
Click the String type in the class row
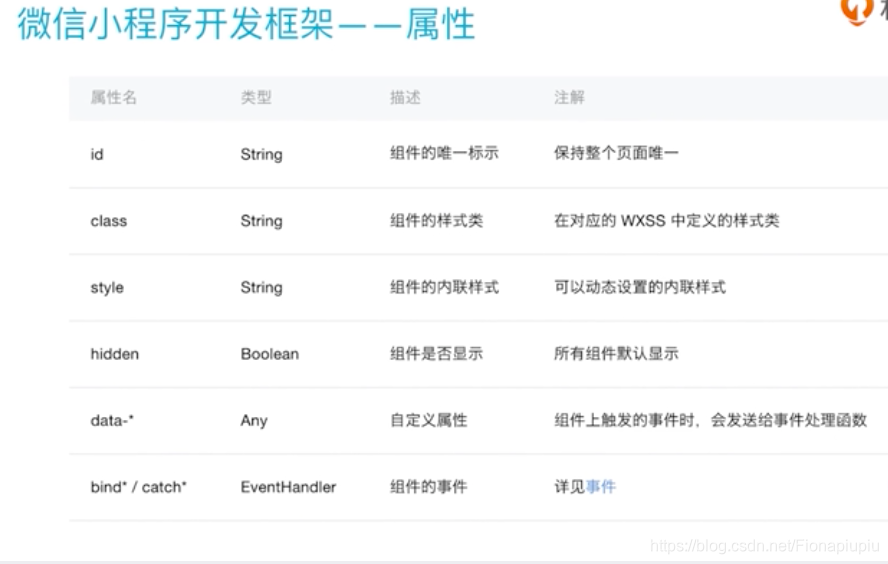point(261,221)
